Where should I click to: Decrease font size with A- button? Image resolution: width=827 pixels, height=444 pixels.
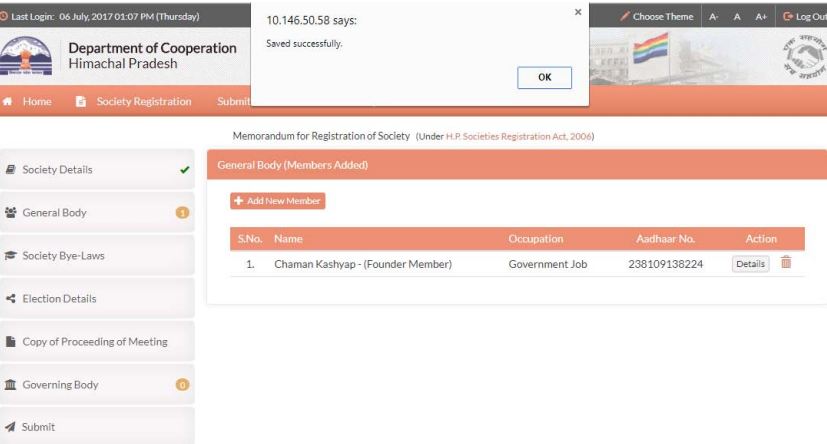point(714,17)
